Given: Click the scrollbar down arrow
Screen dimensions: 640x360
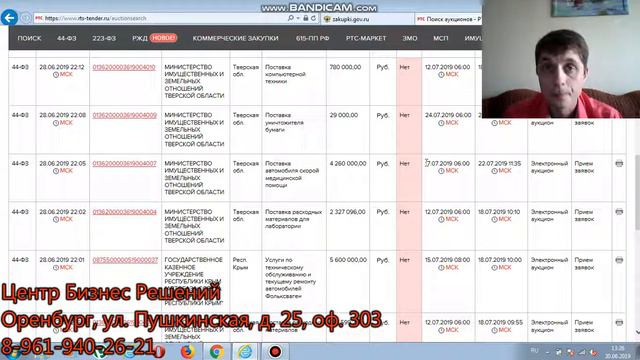Looking at the screenshot, I should 637,333.
